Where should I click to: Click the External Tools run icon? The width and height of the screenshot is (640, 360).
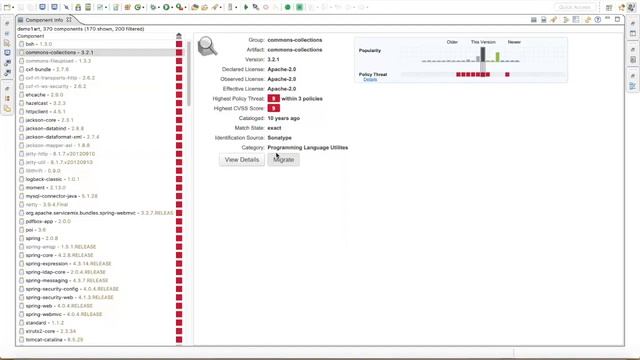tap(179, 7)
